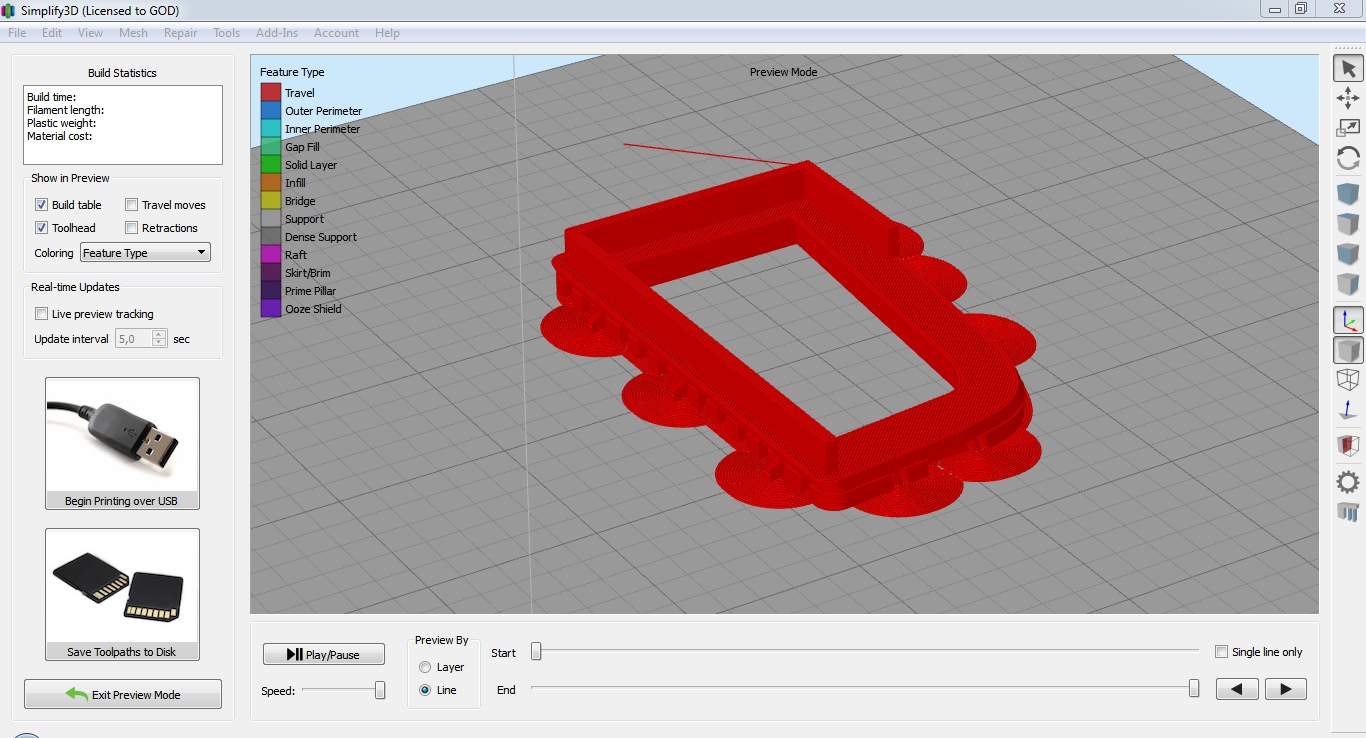
Task: Select the arrow selection tool
Action: pos(1348,68)
